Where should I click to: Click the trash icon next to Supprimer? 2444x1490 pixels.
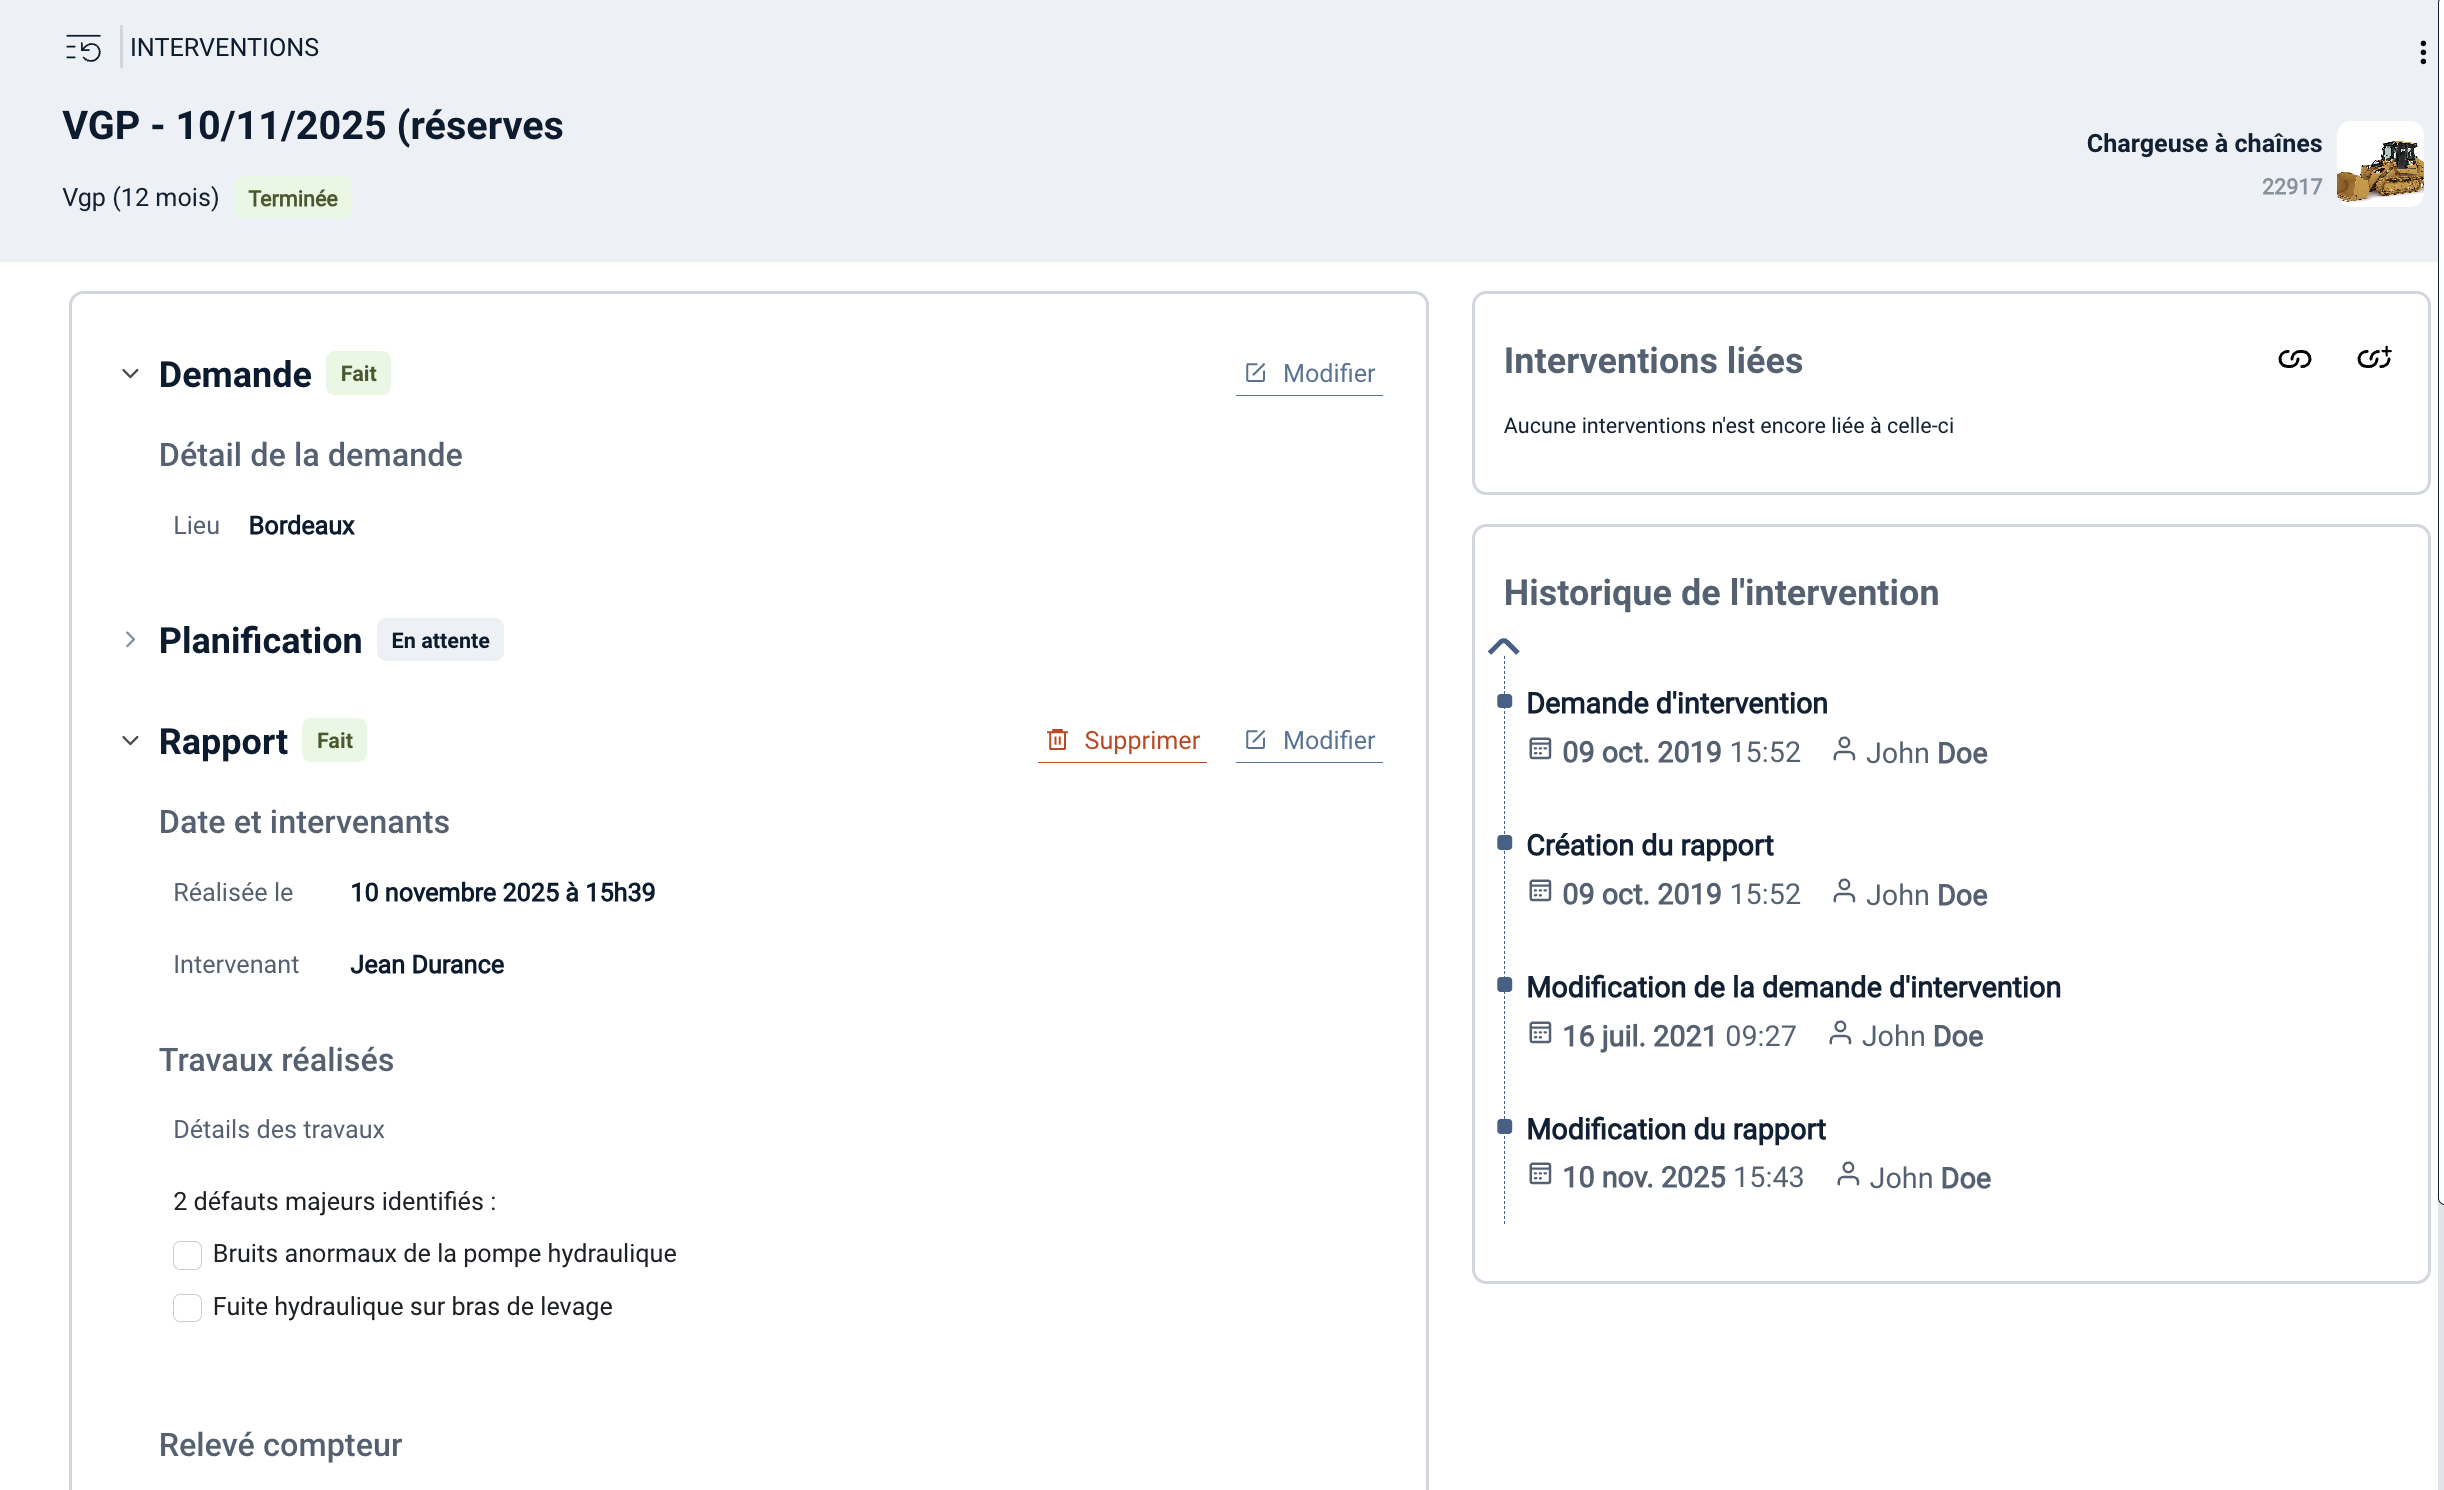coord(1057,740)
